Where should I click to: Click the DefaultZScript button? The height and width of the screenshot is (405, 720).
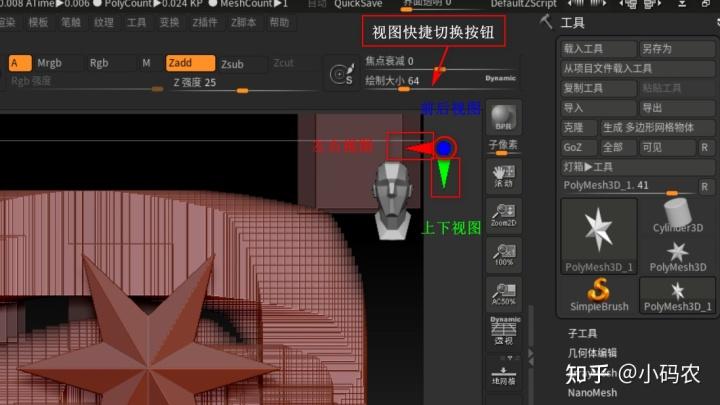523,4
